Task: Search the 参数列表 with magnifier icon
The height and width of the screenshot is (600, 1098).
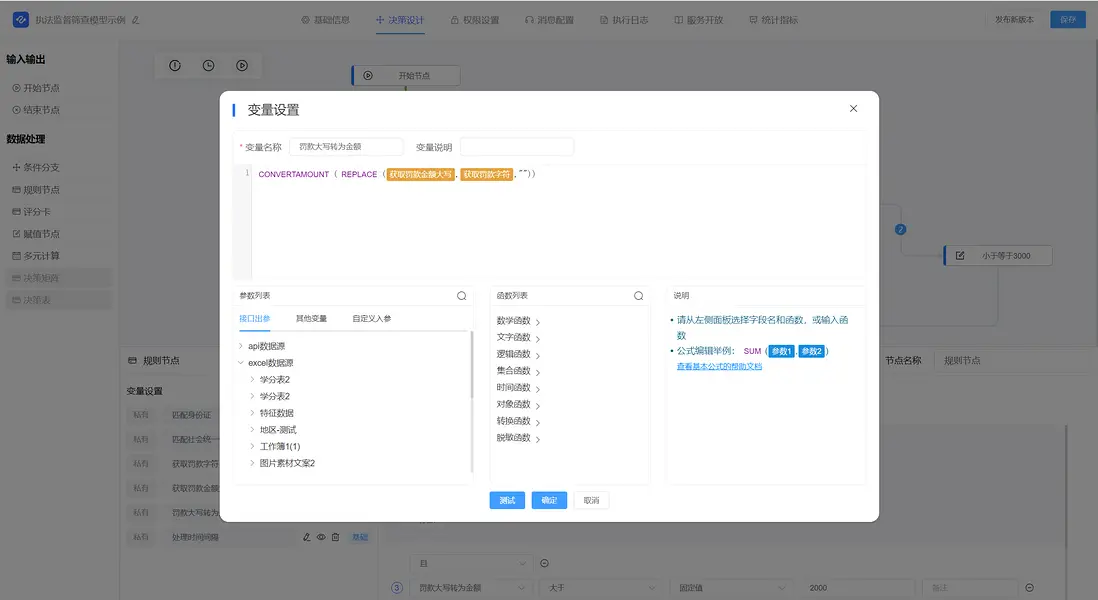Action: 461,296
